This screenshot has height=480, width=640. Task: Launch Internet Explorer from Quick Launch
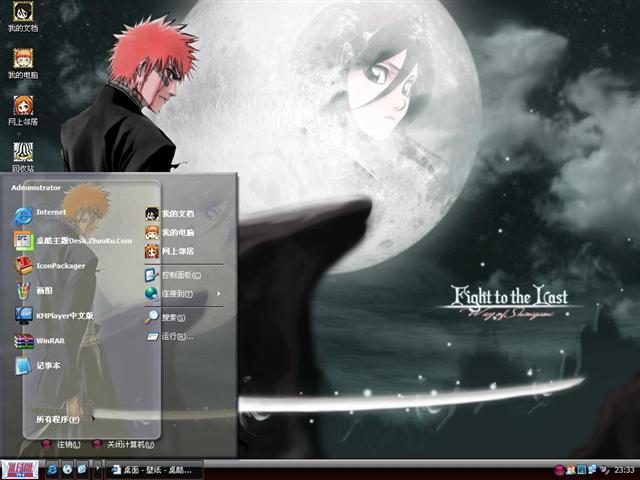pyautogui.click(x=52, y=470)
